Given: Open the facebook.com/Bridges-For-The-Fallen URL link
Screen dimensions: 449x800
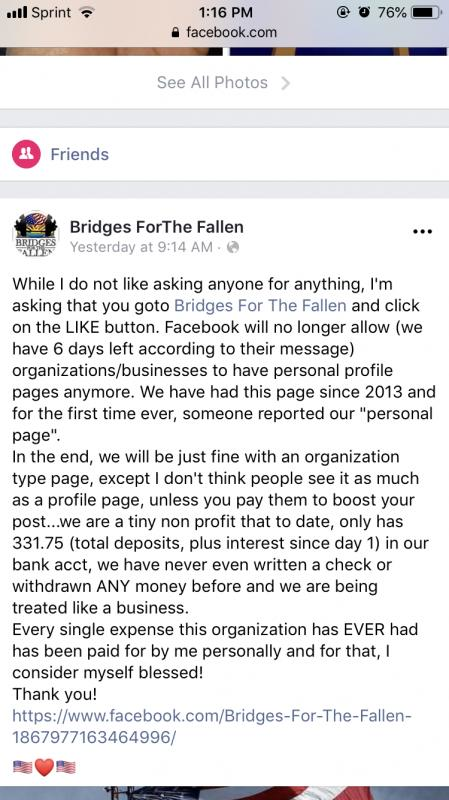Looking at the screenshot, I should (212, 727).
